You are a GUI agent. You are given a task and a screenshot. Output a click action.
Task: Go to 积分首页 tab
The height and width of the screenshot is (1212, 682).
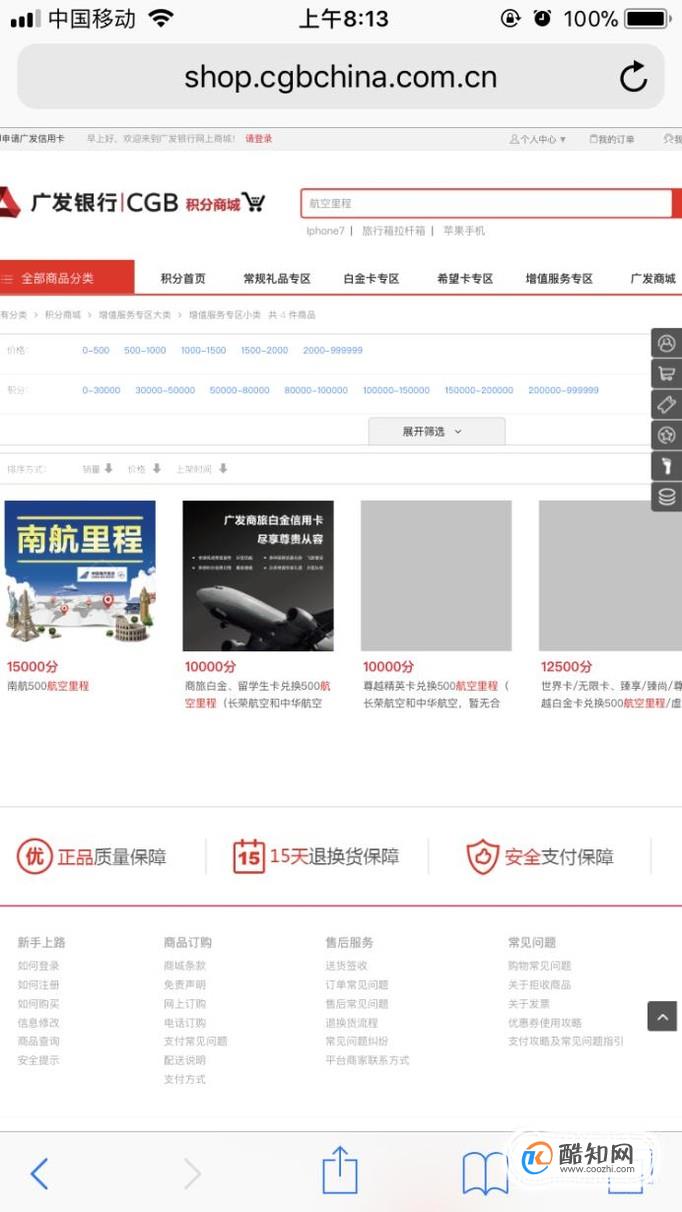click(x=183, y=279)
